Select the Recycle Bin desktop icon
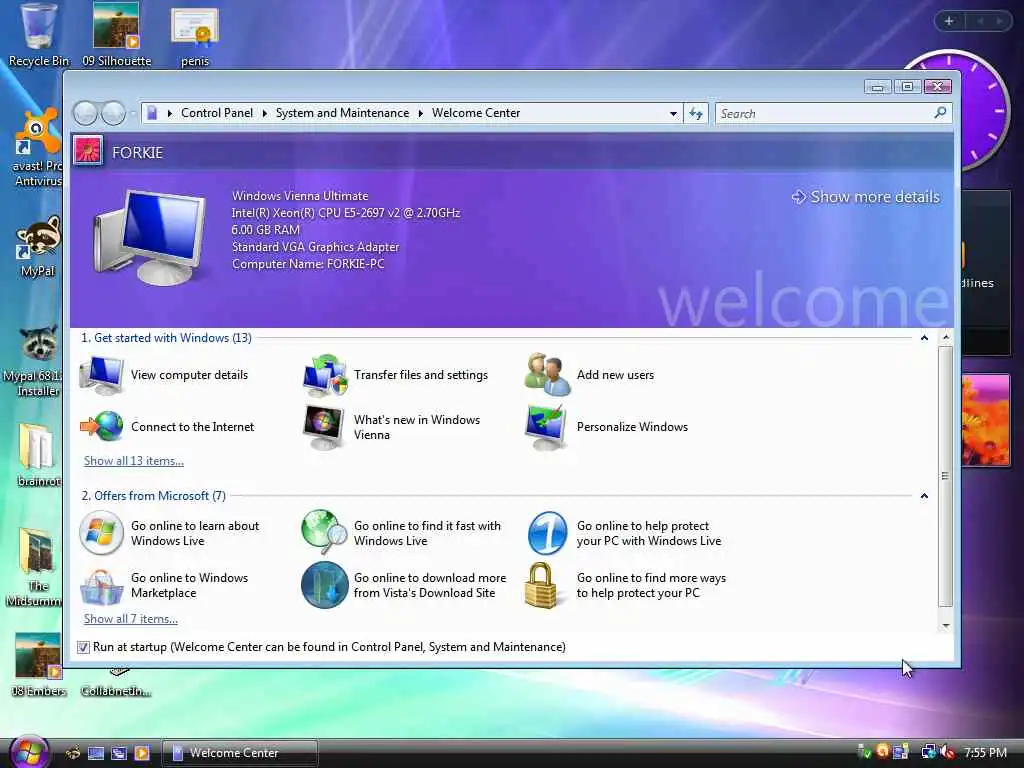The height and width of the screenshot is (768, 1024). (39, 35)
